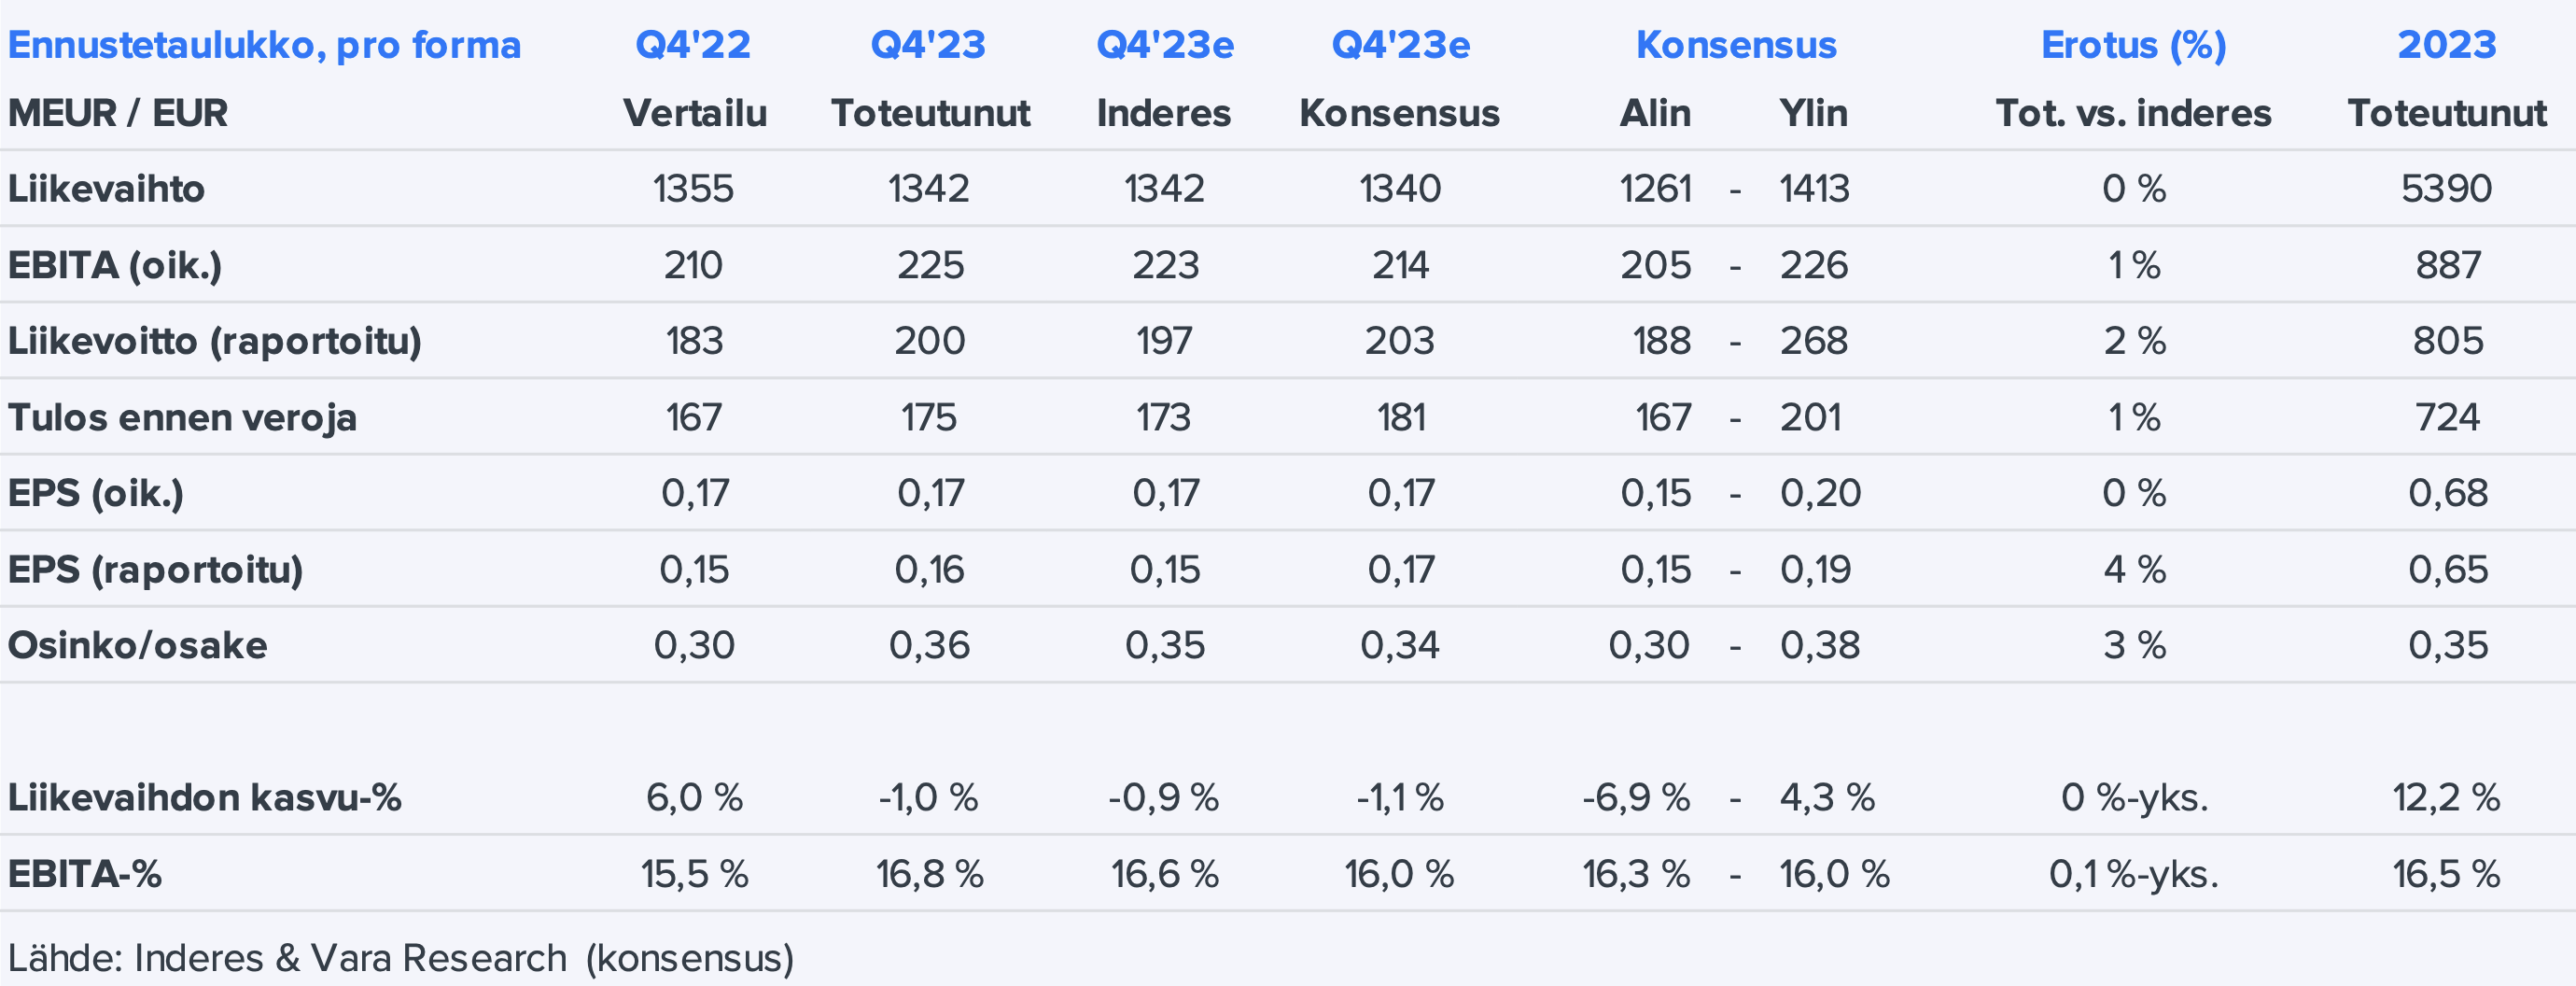Image resolution: width=2576 pixels, height=986 pixels.
Task: Click the 'Ennustetaulukko, pro forma' table title
Action: [264, 45]
